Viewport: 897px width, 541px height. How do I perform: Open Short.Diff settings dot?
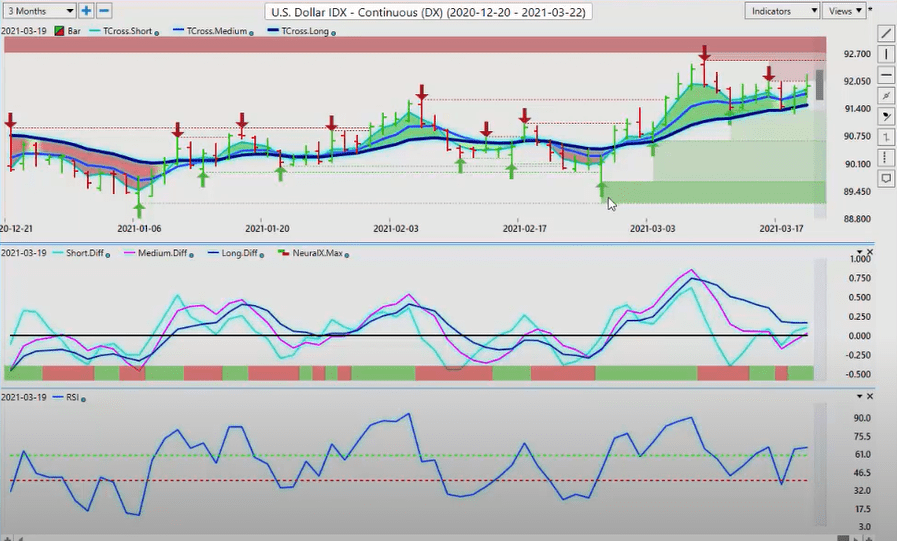108,255
